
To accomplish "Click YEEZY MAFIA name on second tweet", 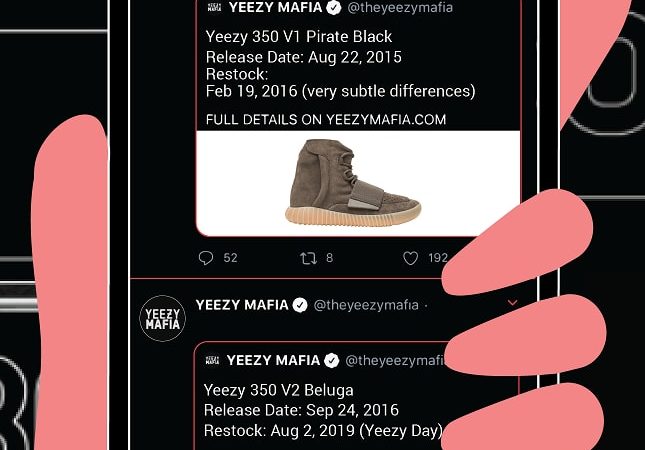I will (242, 305).
